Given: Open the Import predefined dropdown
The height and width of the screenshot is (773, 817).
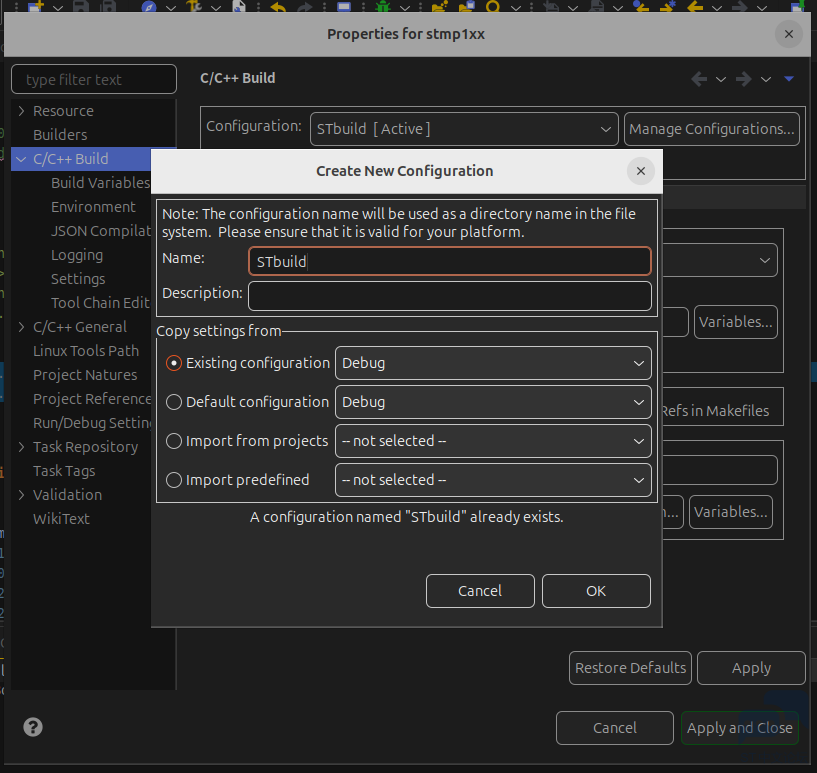Looking at the screenshot, I should click(493, 480).
